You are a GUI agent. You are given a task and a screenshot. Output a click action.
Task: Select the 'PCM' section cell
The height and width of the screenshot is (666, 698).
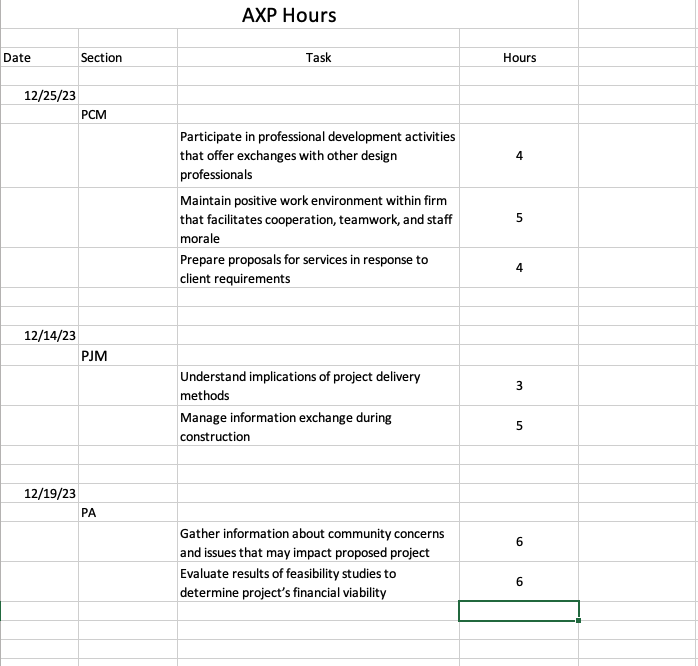[128, 114]
